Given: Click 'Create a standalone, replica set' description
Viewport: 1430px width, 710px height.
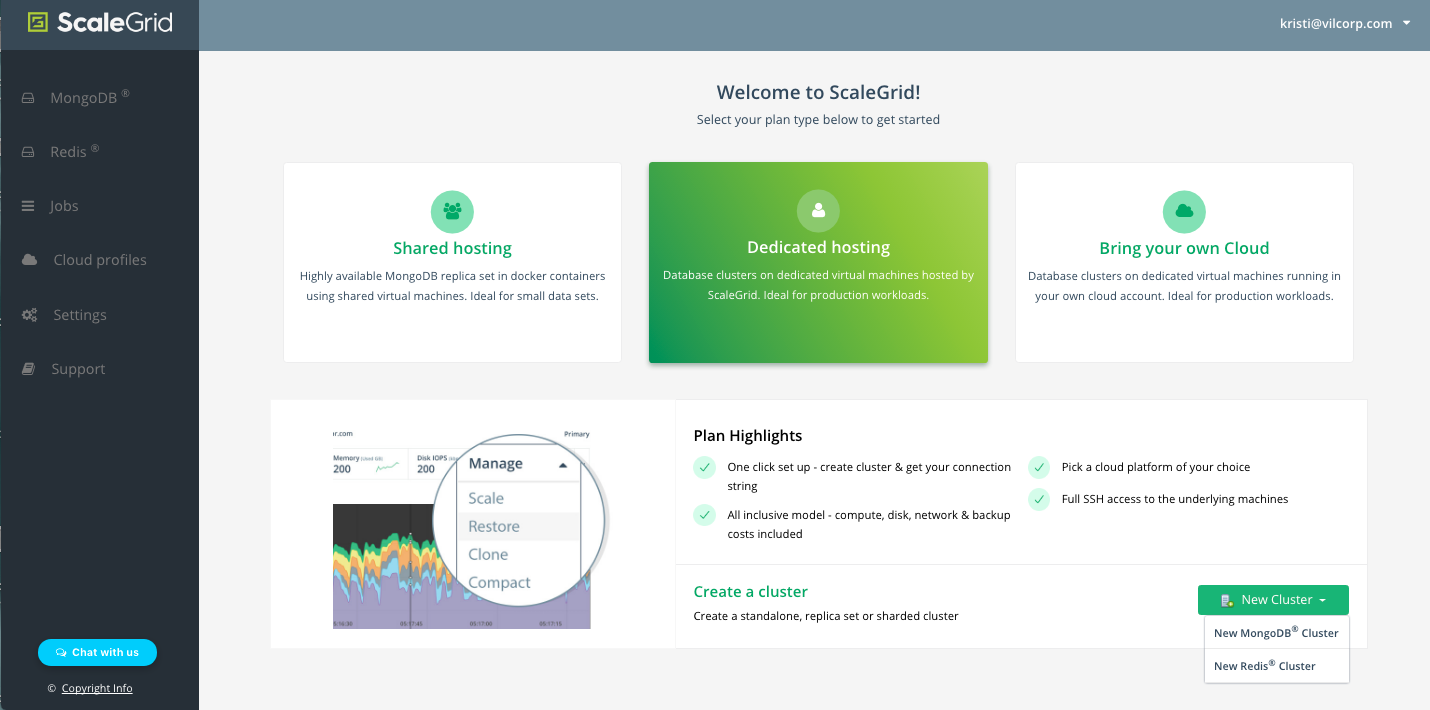Looking at the screenshot, I should [826, 616].
